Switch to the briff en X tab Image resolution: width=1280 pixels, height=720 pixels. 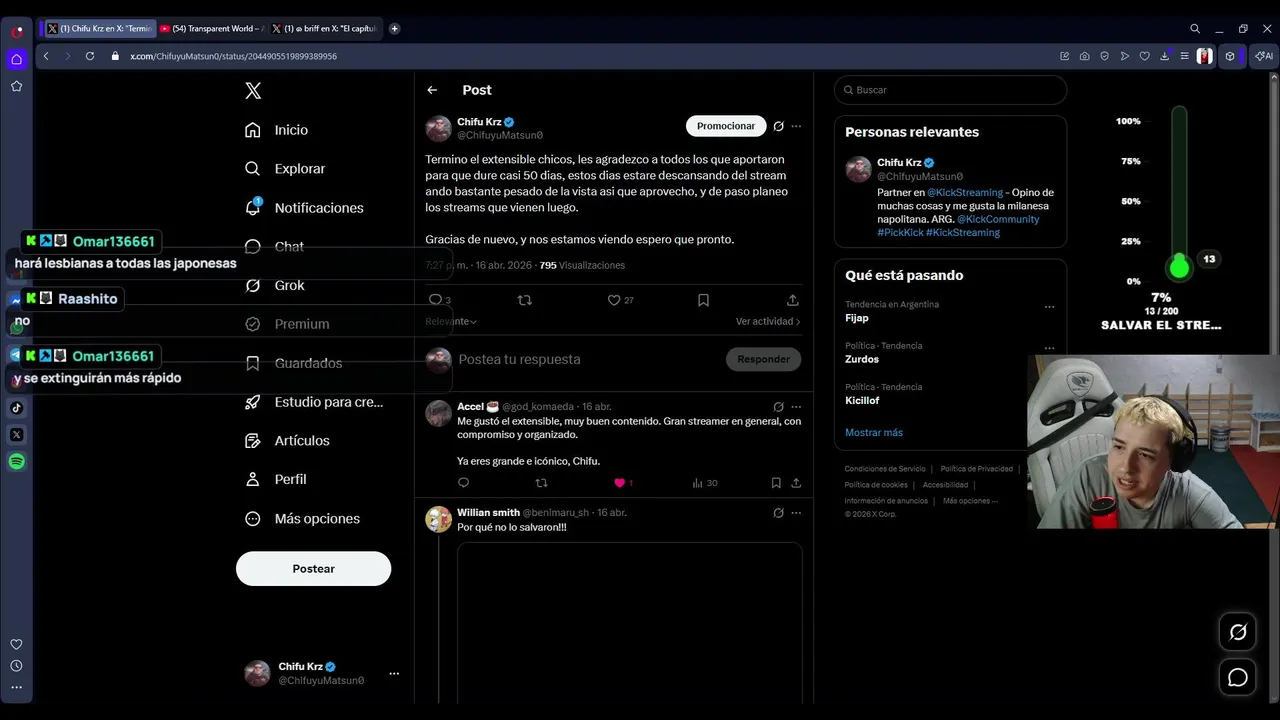(325, 29)
